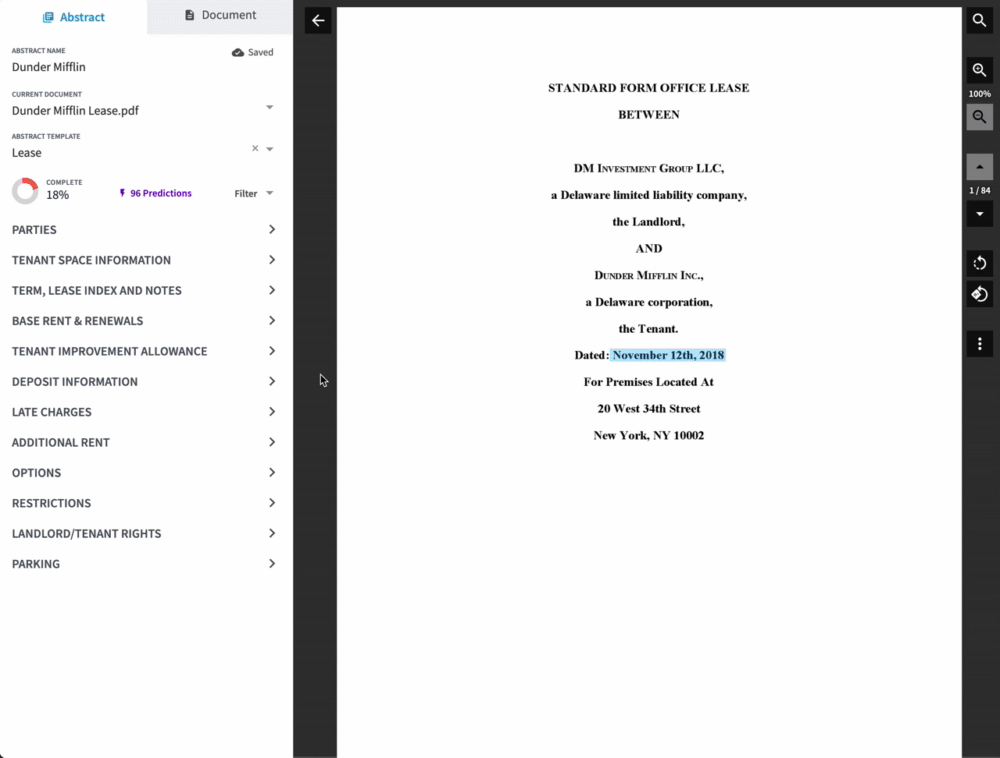Expand the ADDITIONAL RENT section
The width and height of the screenshot is (1000, 758).
pos(143,442)
